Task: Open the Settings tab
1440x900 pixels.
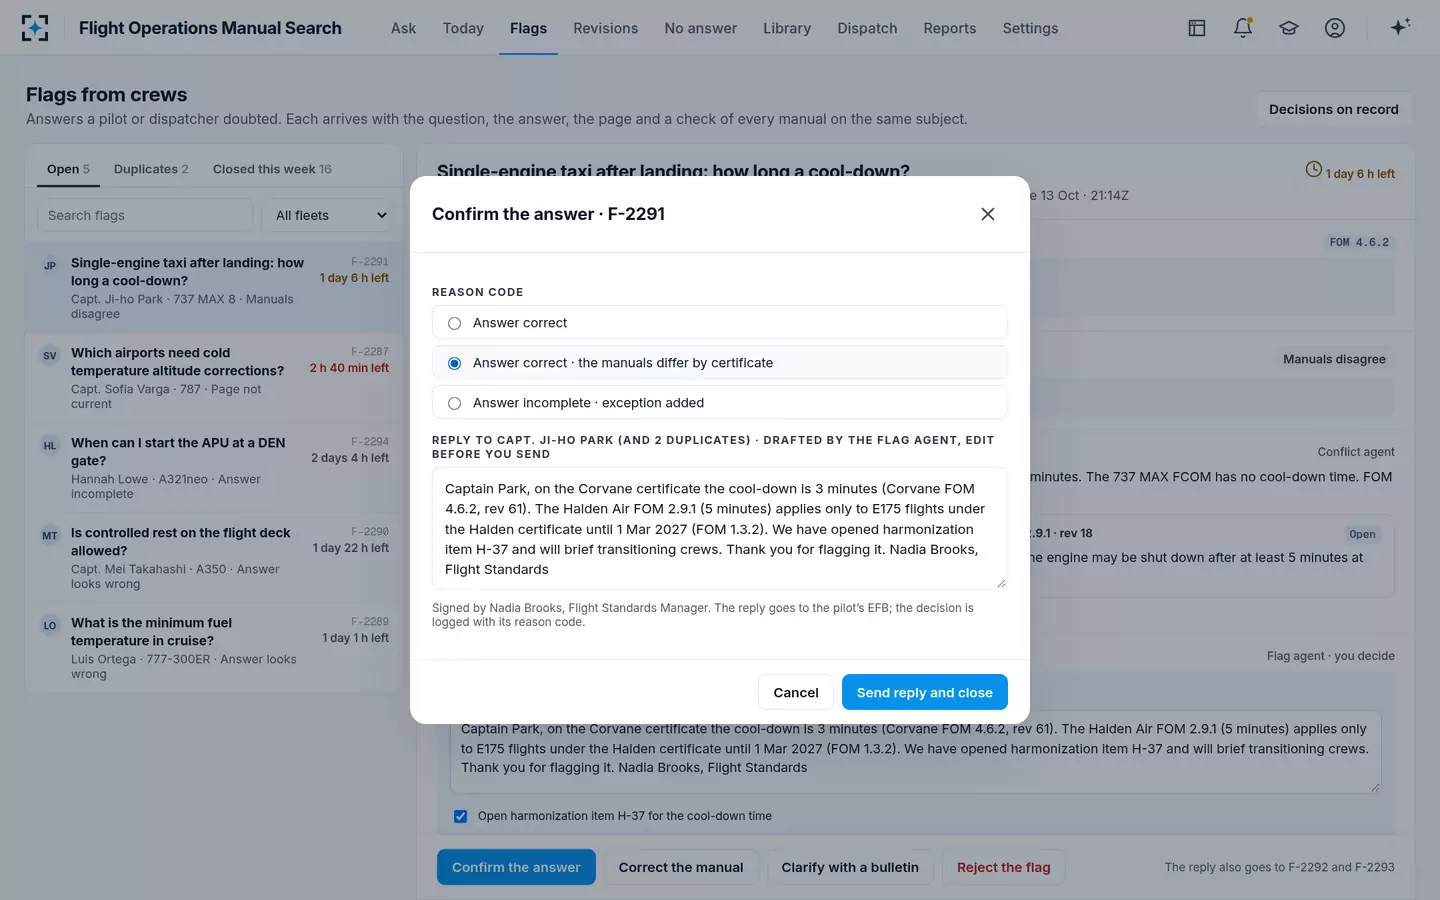Action: 1030,28
